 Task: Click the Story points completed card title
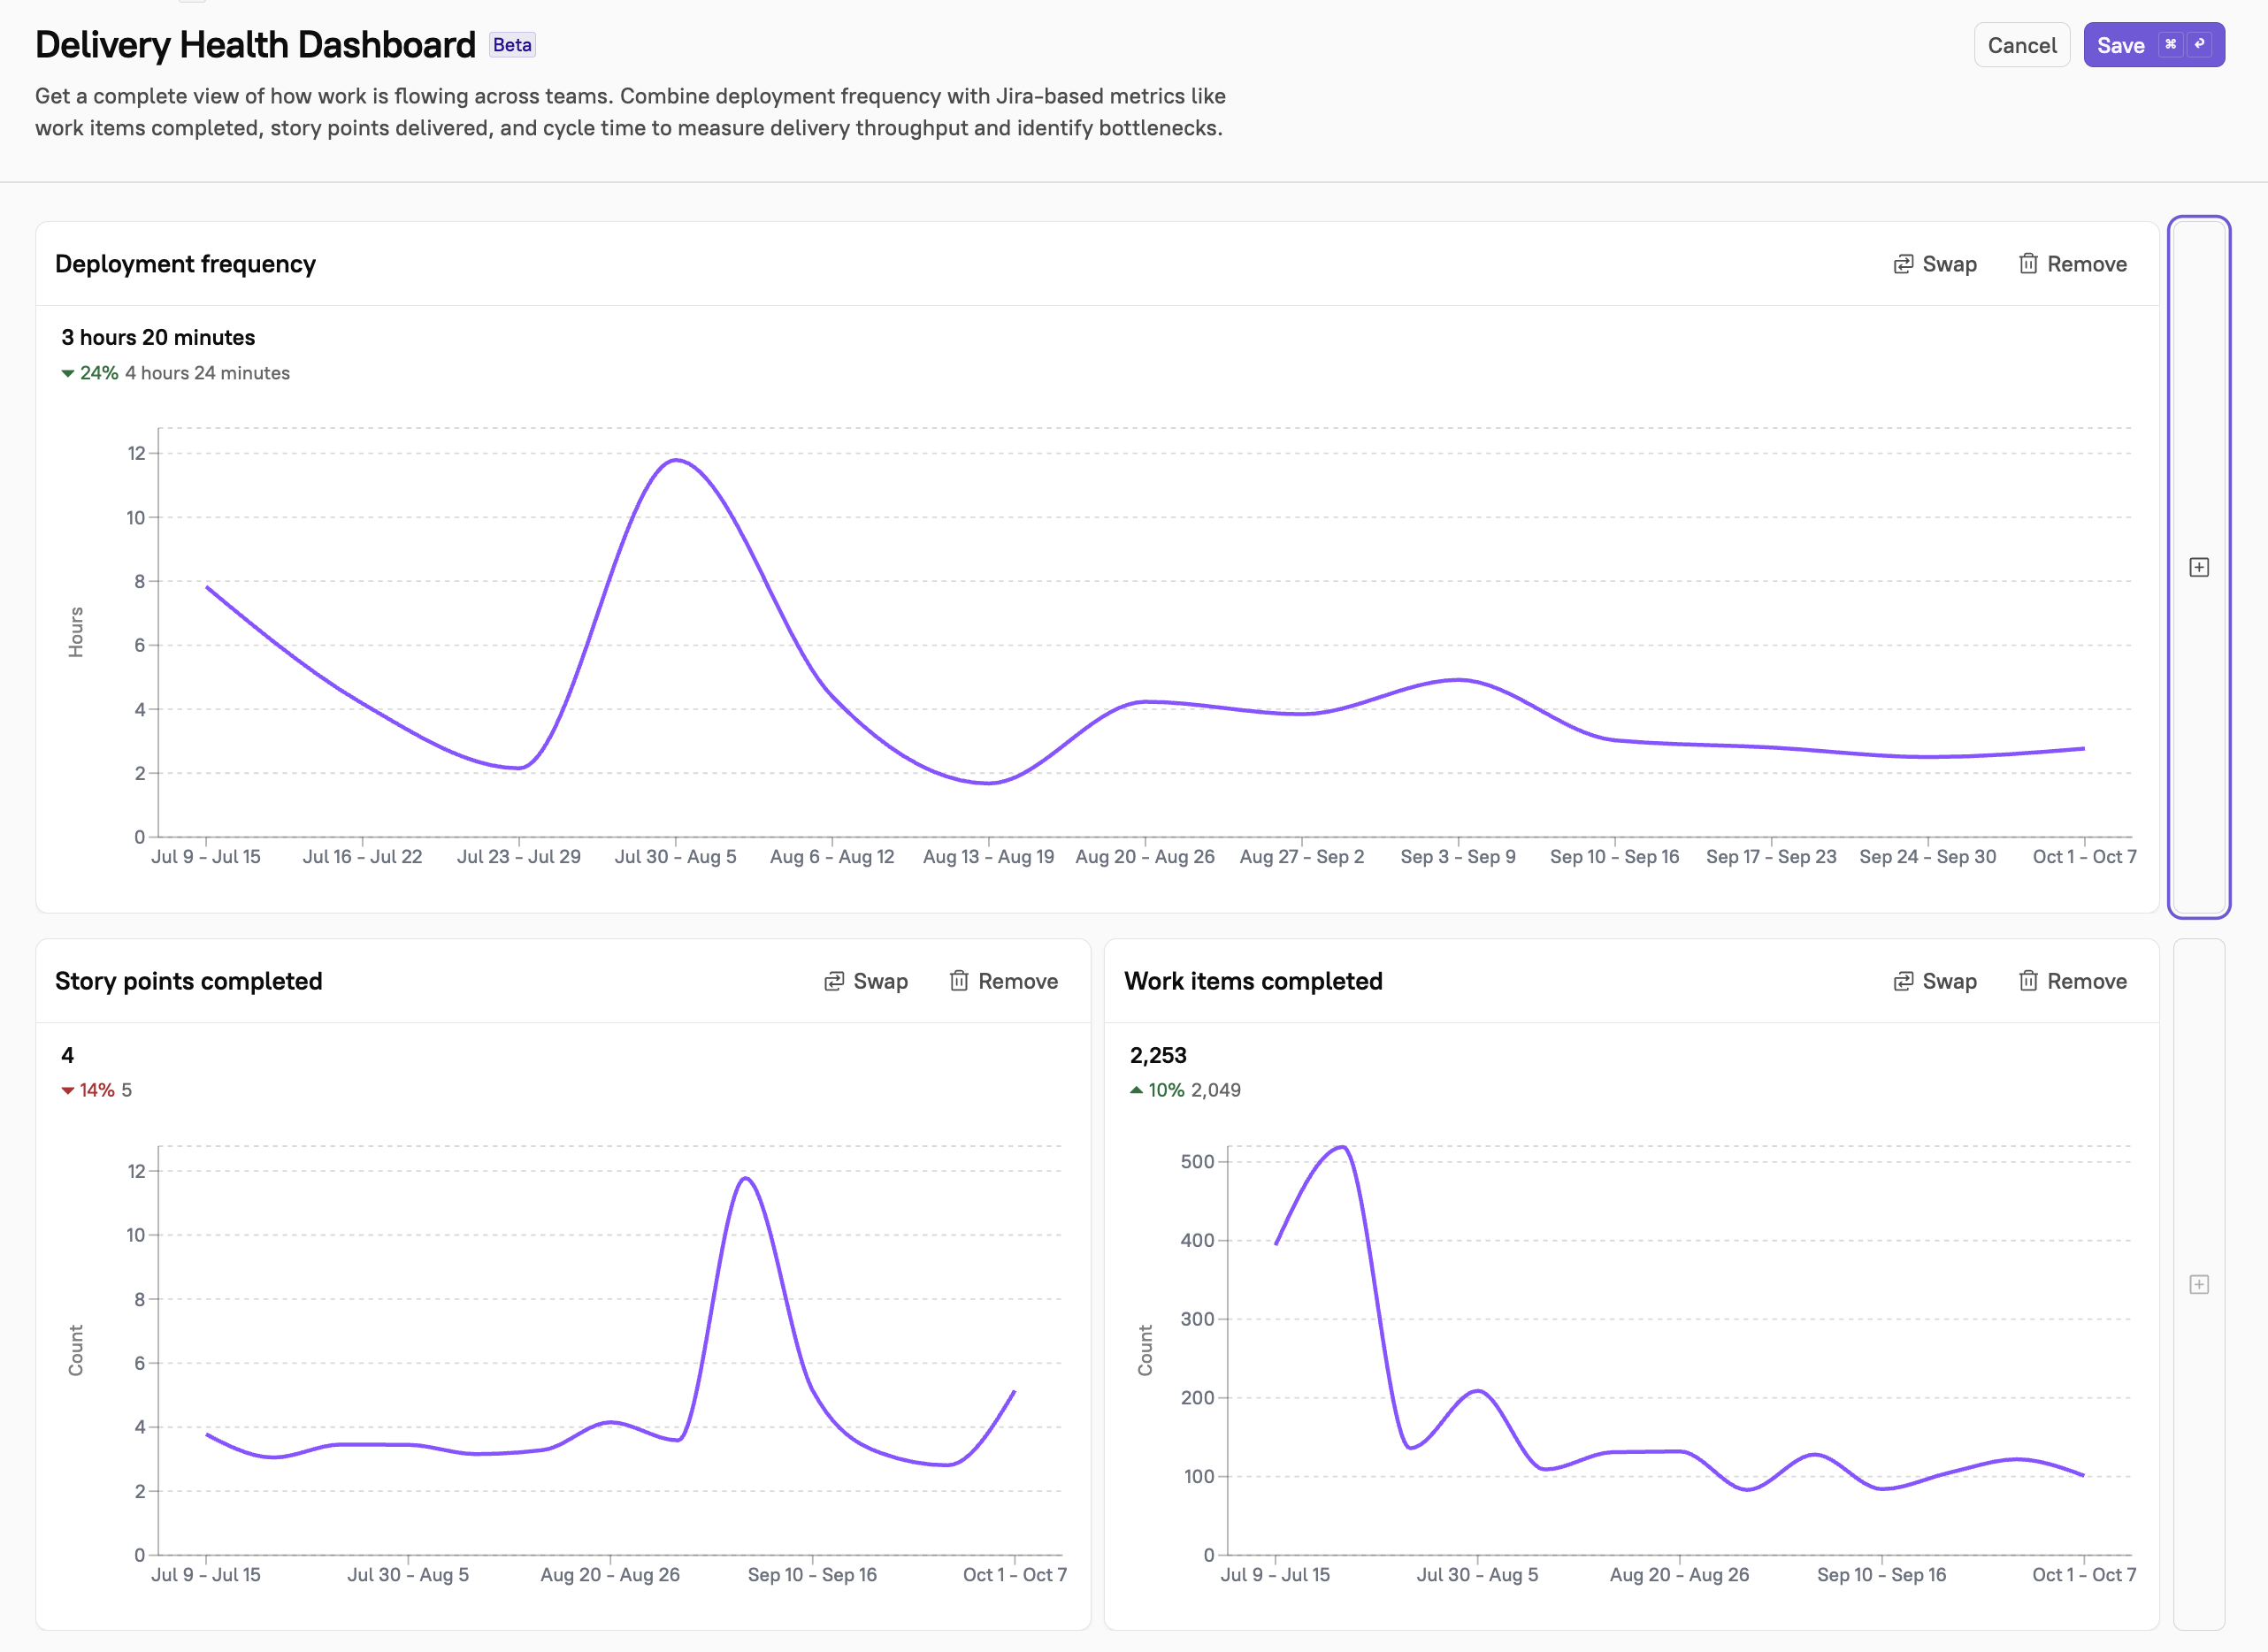tap(189, 981)
